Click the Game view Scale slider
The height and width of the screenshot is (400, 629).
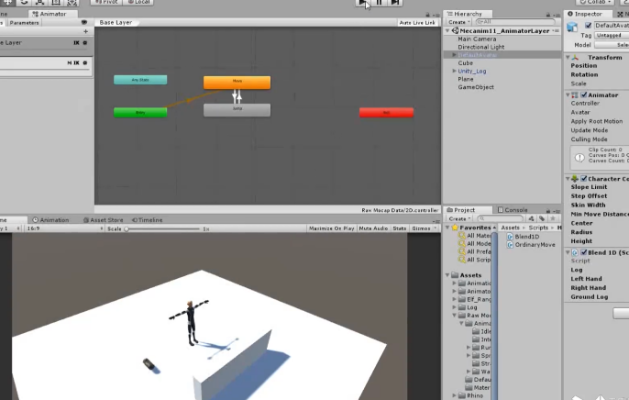coord(162,229)
